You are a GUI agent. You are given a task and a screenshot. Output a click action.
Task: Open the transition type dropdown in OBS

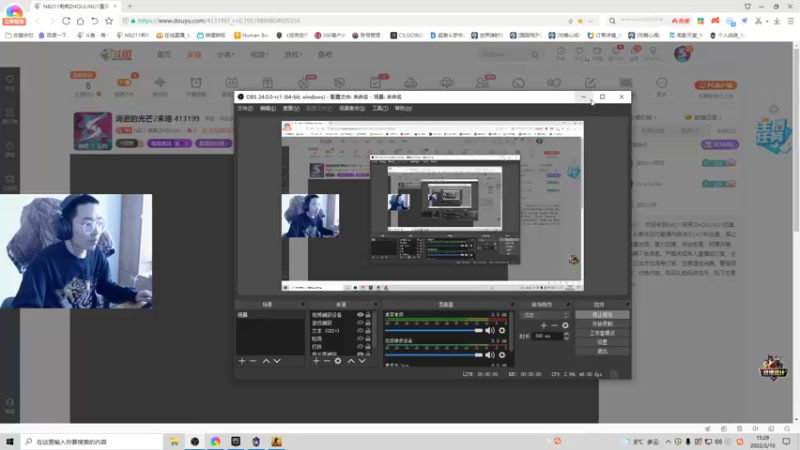[x=545, y=315]
